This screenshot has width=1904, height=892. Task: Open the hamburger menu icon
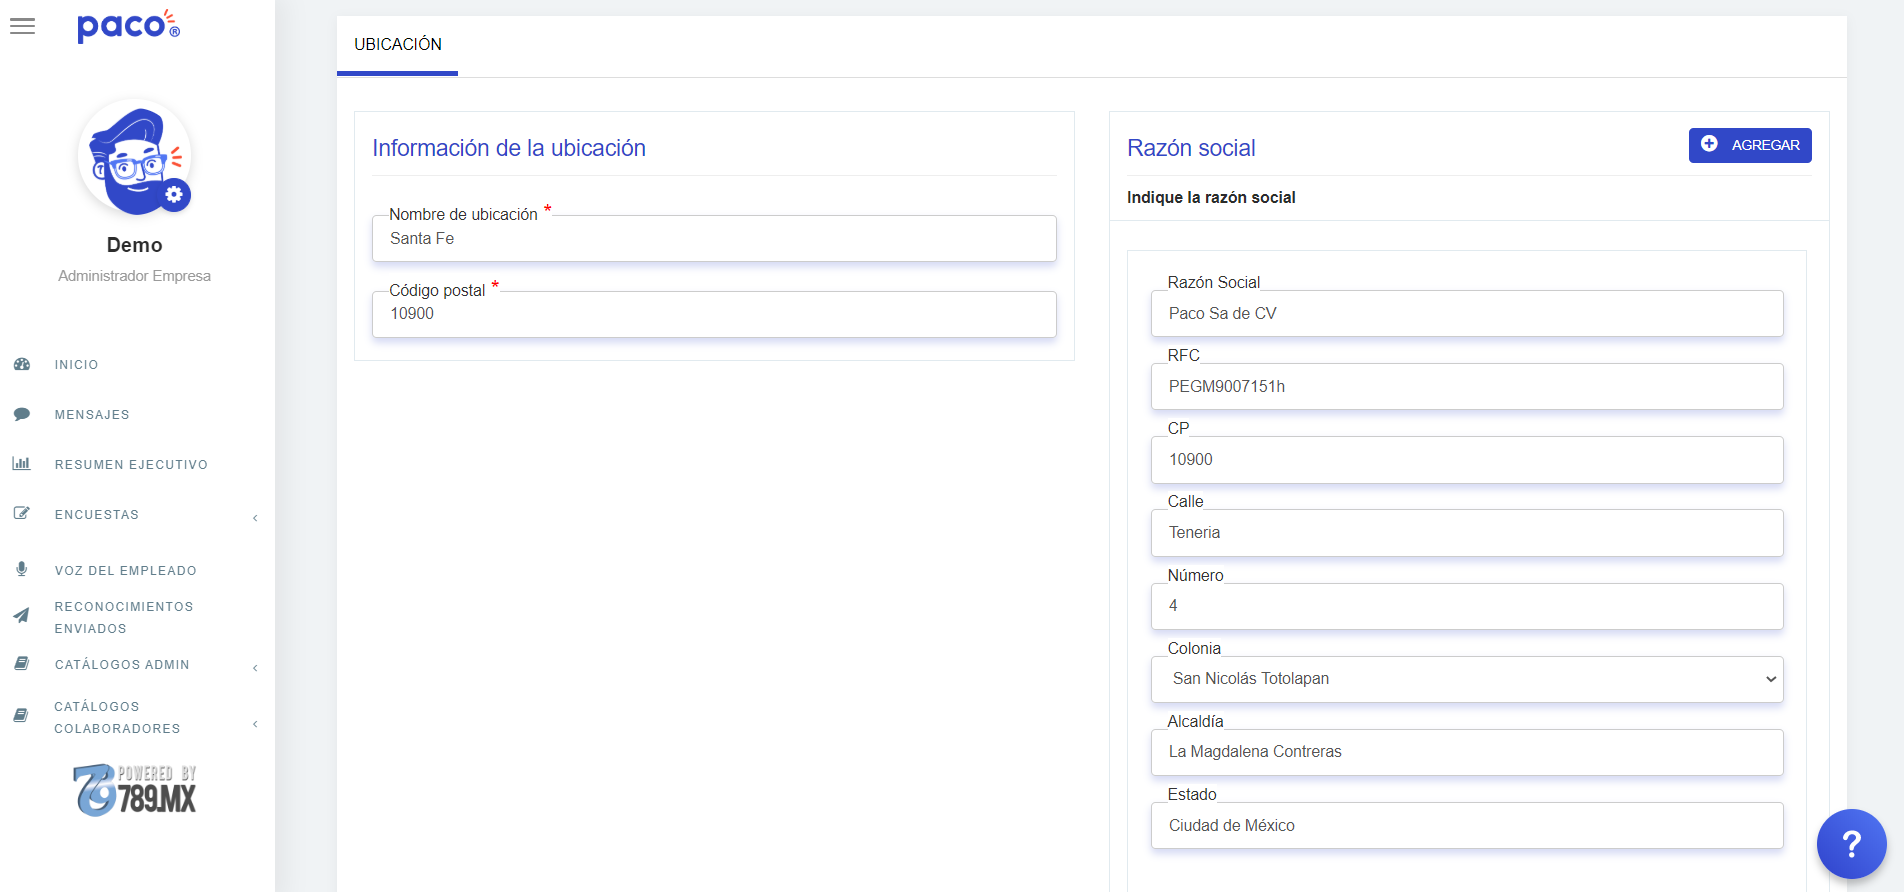(x=22, y=26)
